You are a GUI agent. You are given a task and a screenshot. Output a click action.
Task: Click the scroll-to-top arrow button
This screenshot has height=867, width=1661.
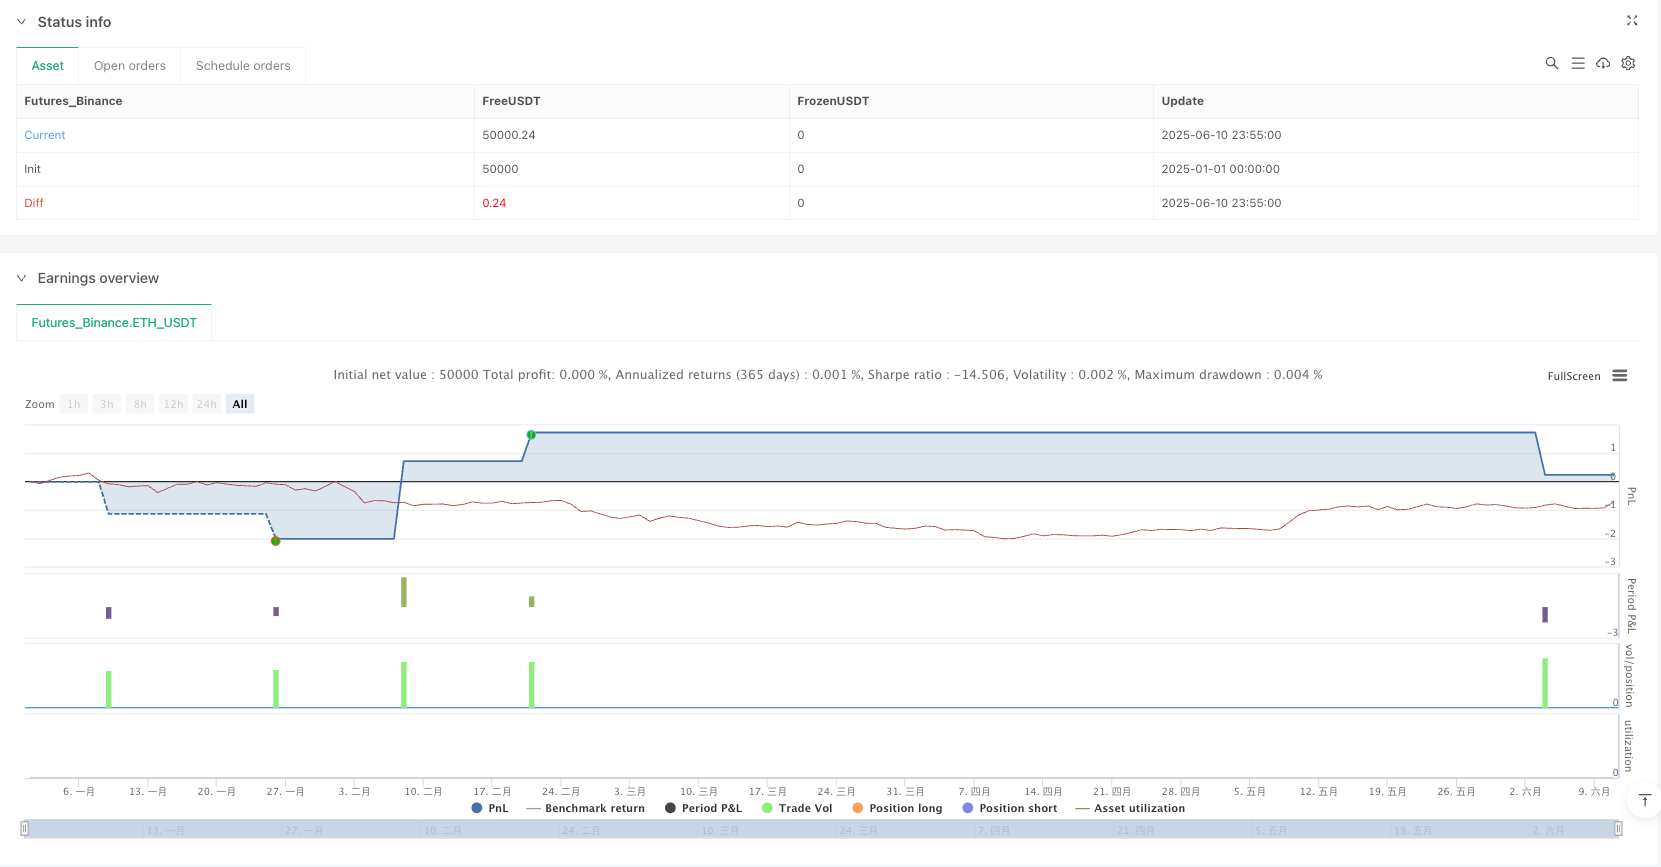(1645, 800)
